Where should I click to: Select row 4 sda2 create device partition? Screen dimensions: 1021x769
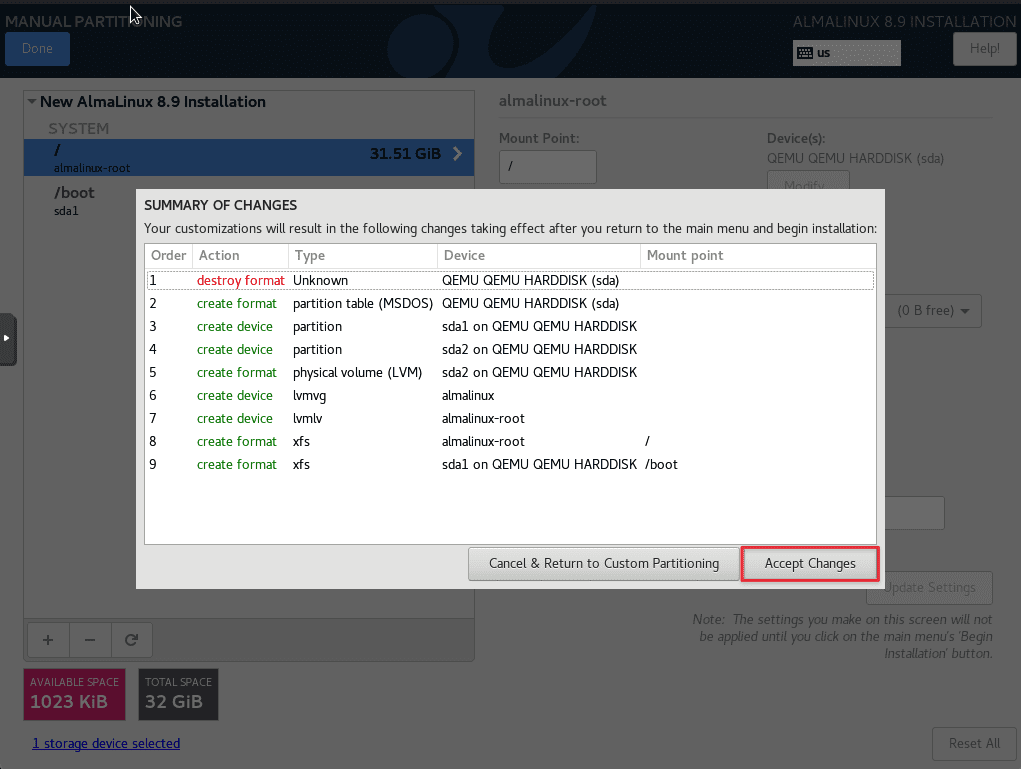click(x=510, y=350)
